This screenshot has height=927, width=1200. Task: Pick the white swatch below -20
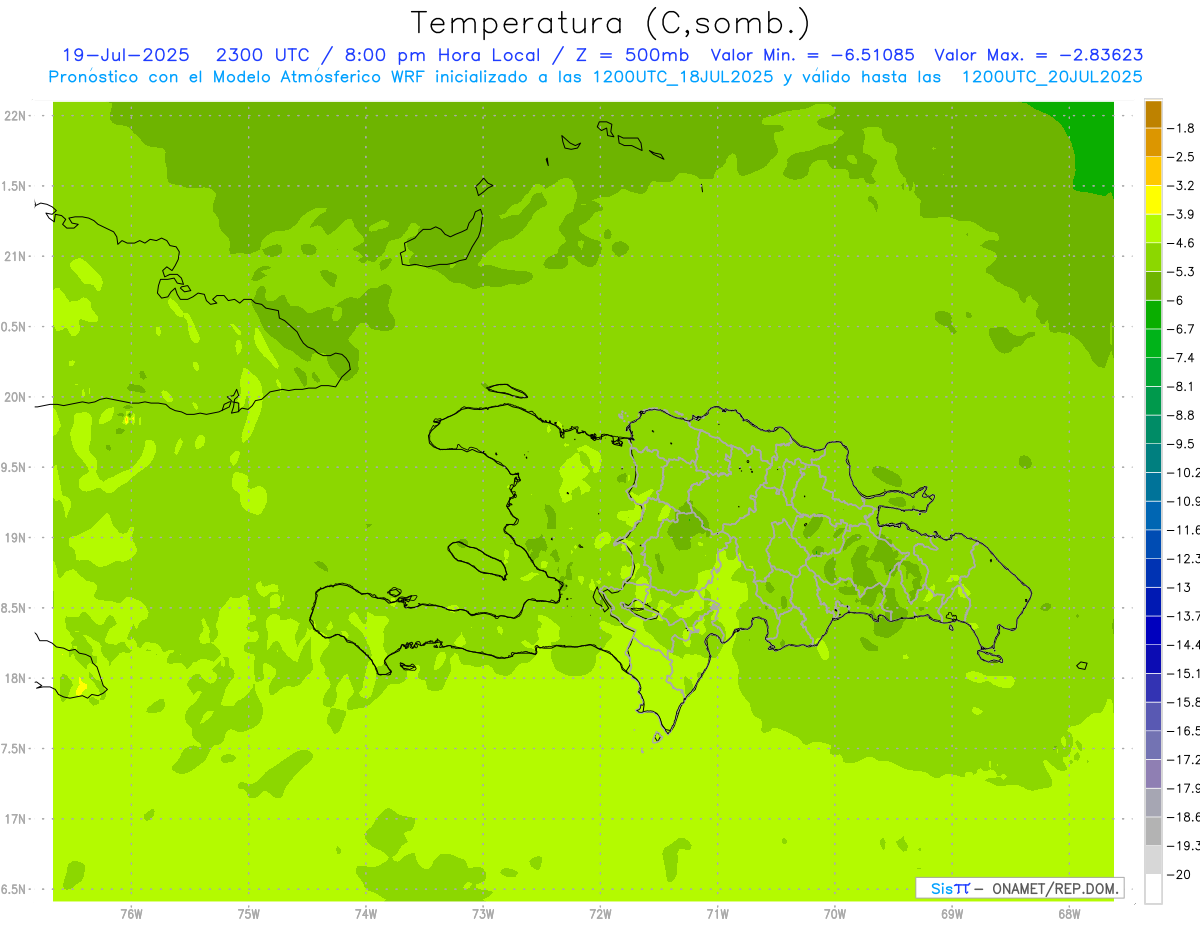pyautogui.click(x=1154, y=889)
